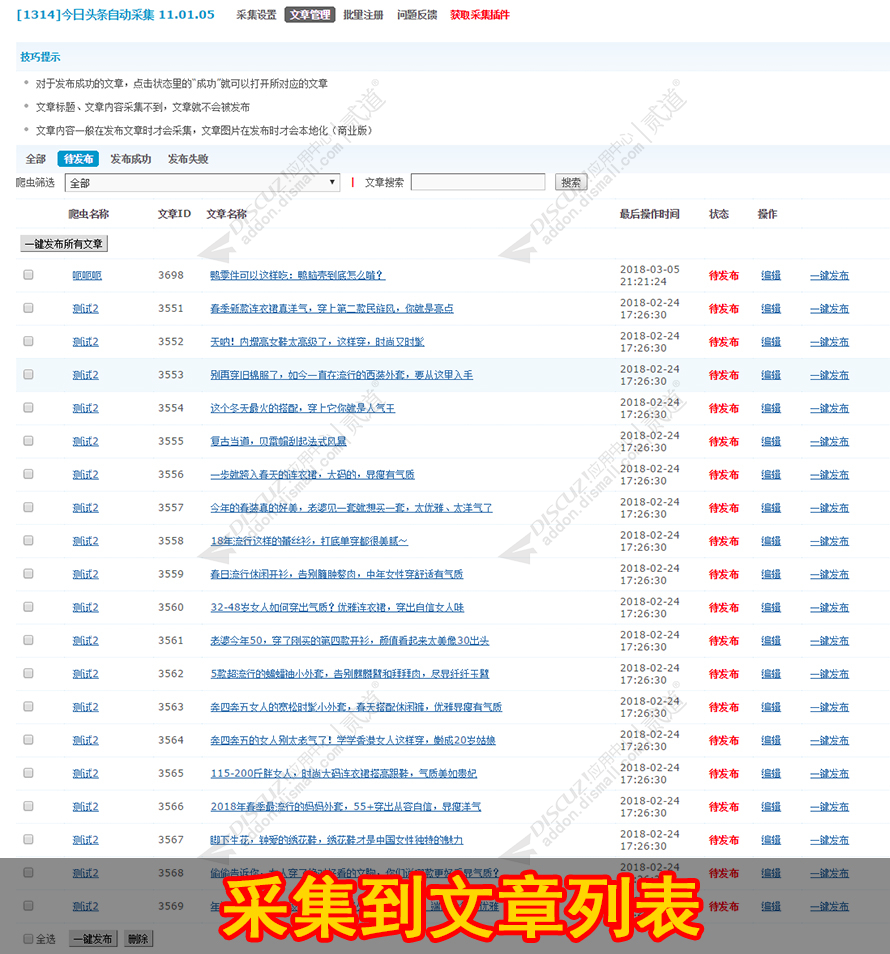Open article title link for ID 3555
890x954 pixels.
pos(278,441)
